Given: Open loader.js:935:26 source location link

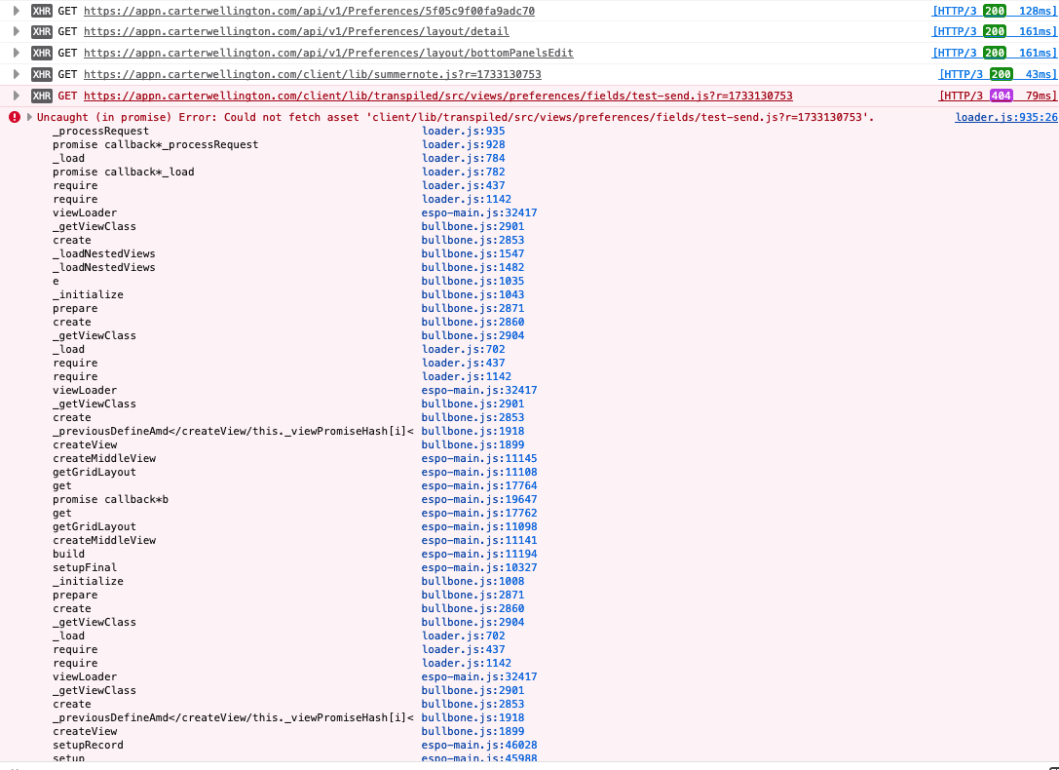Looking at the screenshot, I should coord(1005,117).
